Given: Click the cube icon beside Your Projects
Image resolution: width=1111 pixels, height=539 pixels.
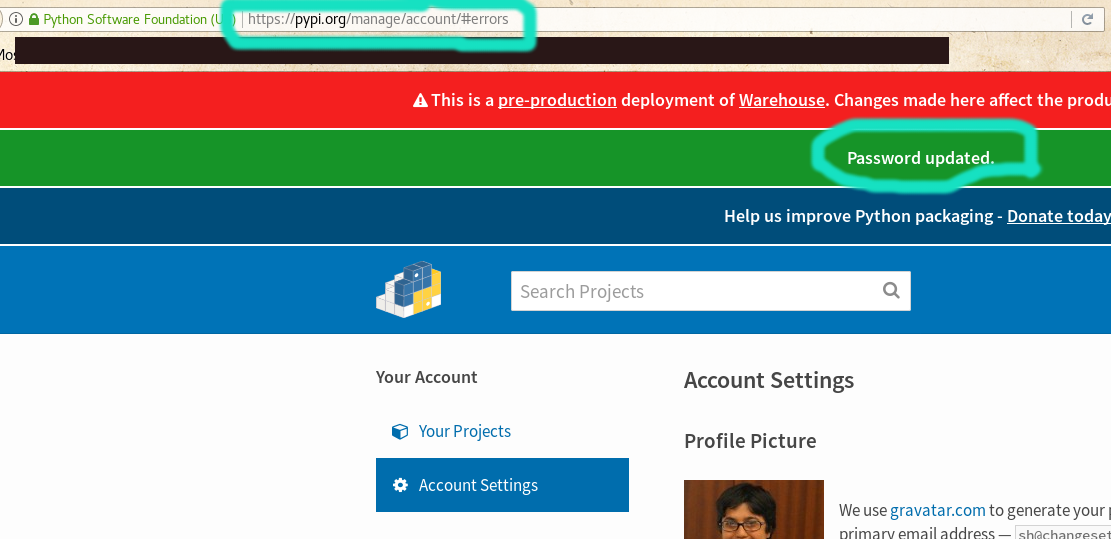Looking at the screenshot, I should 400,431.
